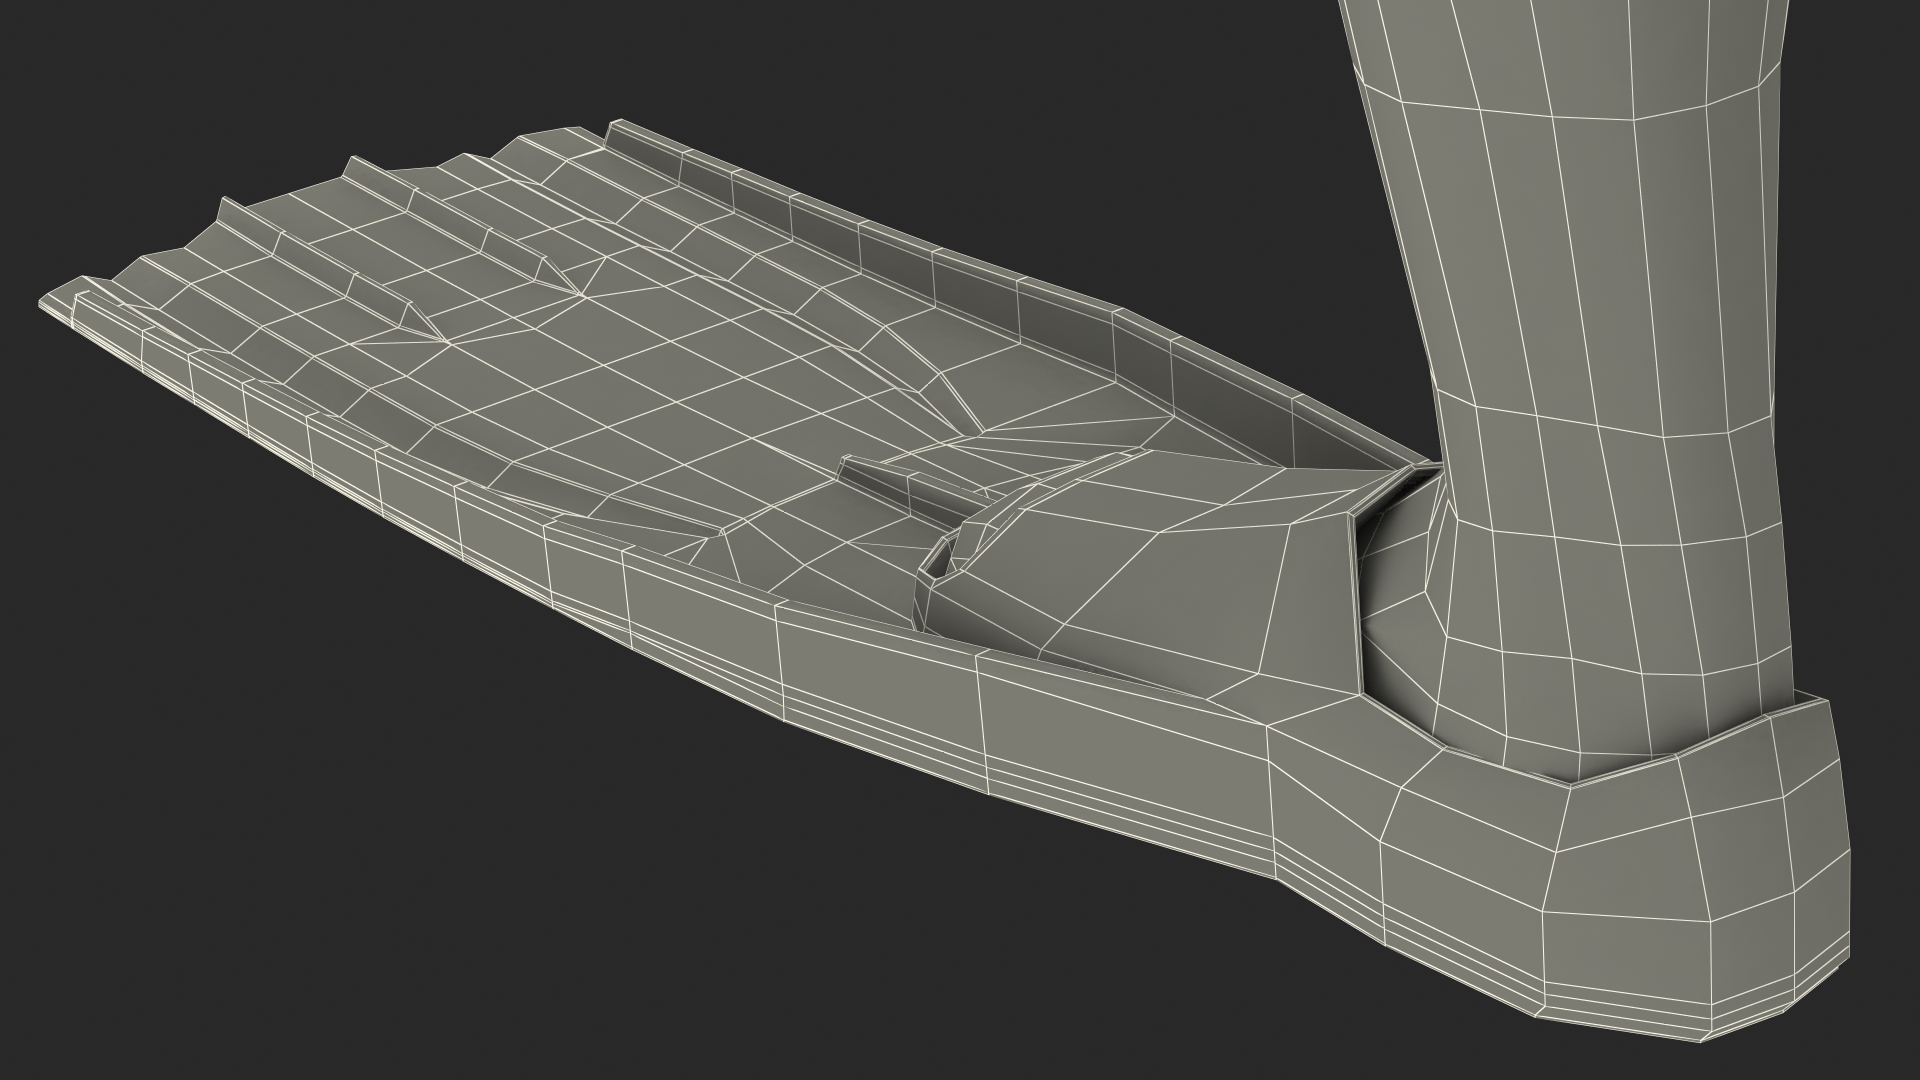
Task: Select the toe opening of the foot pocket
Action: point(940,562)
